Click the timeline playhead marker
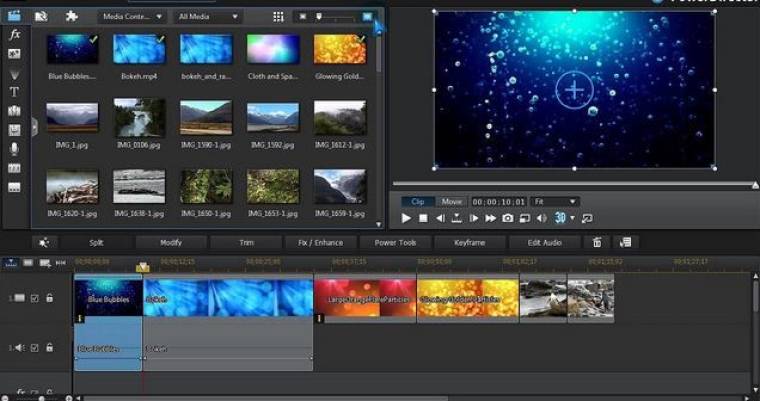Screen dimensions: 760x401 [x=142, y=267]
